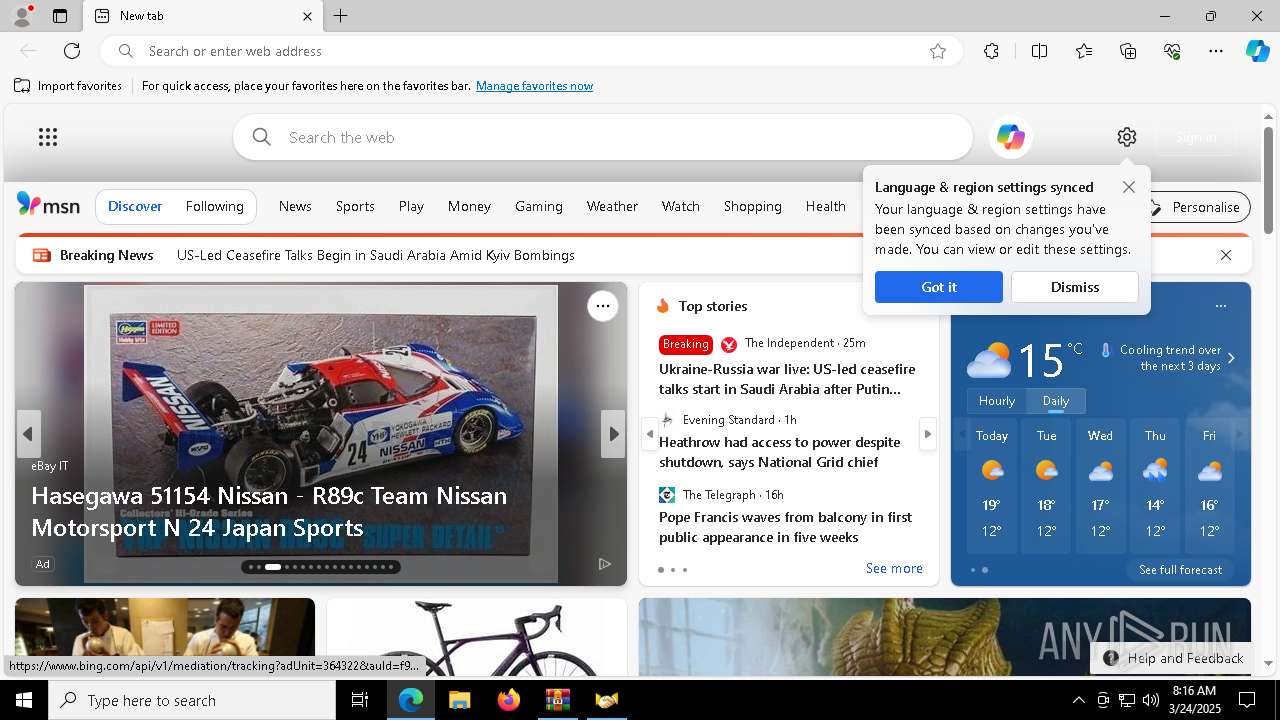Expand the cooling trend weather details
This screenshot has height=720, width=1280.
1231,358
